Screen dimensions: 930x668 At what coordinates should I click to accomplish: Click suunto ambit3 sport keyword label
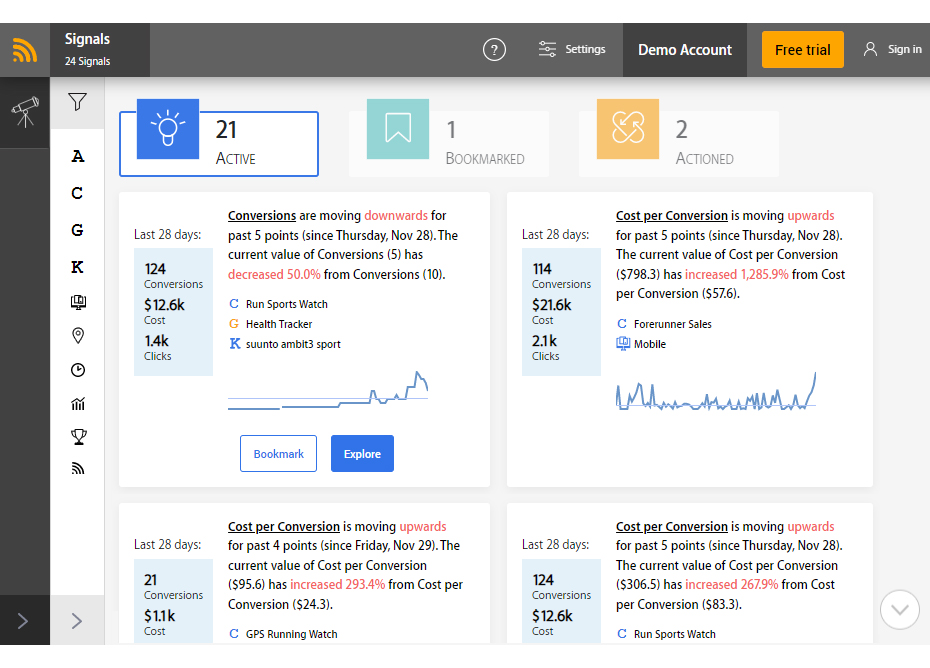pyautogui.click(x=293, y=344)
